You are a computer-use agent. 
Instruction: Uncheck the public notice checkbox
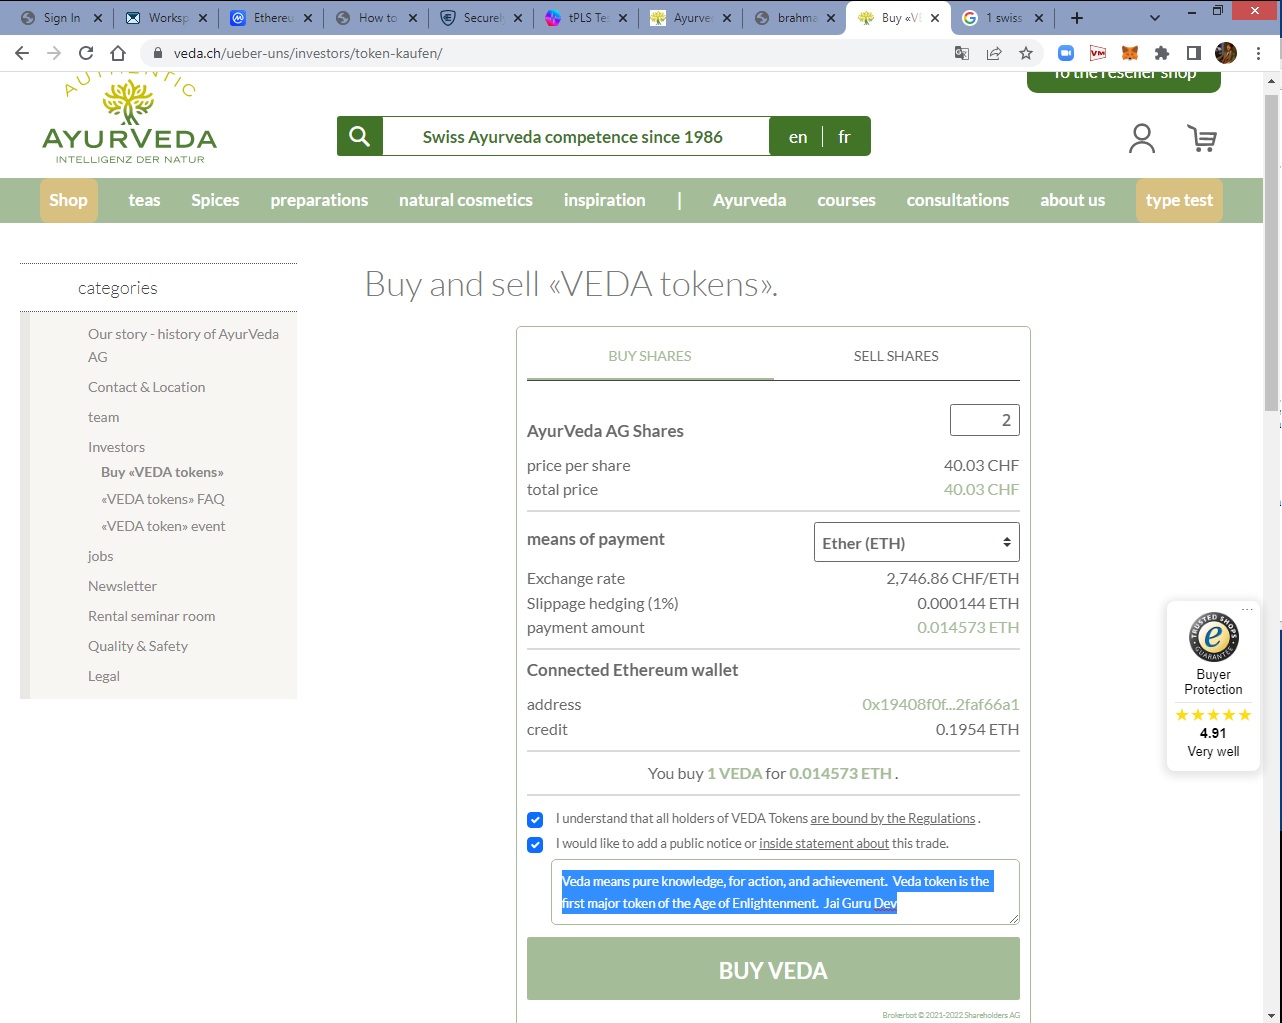pyautogui.click(x=535, y=844)
